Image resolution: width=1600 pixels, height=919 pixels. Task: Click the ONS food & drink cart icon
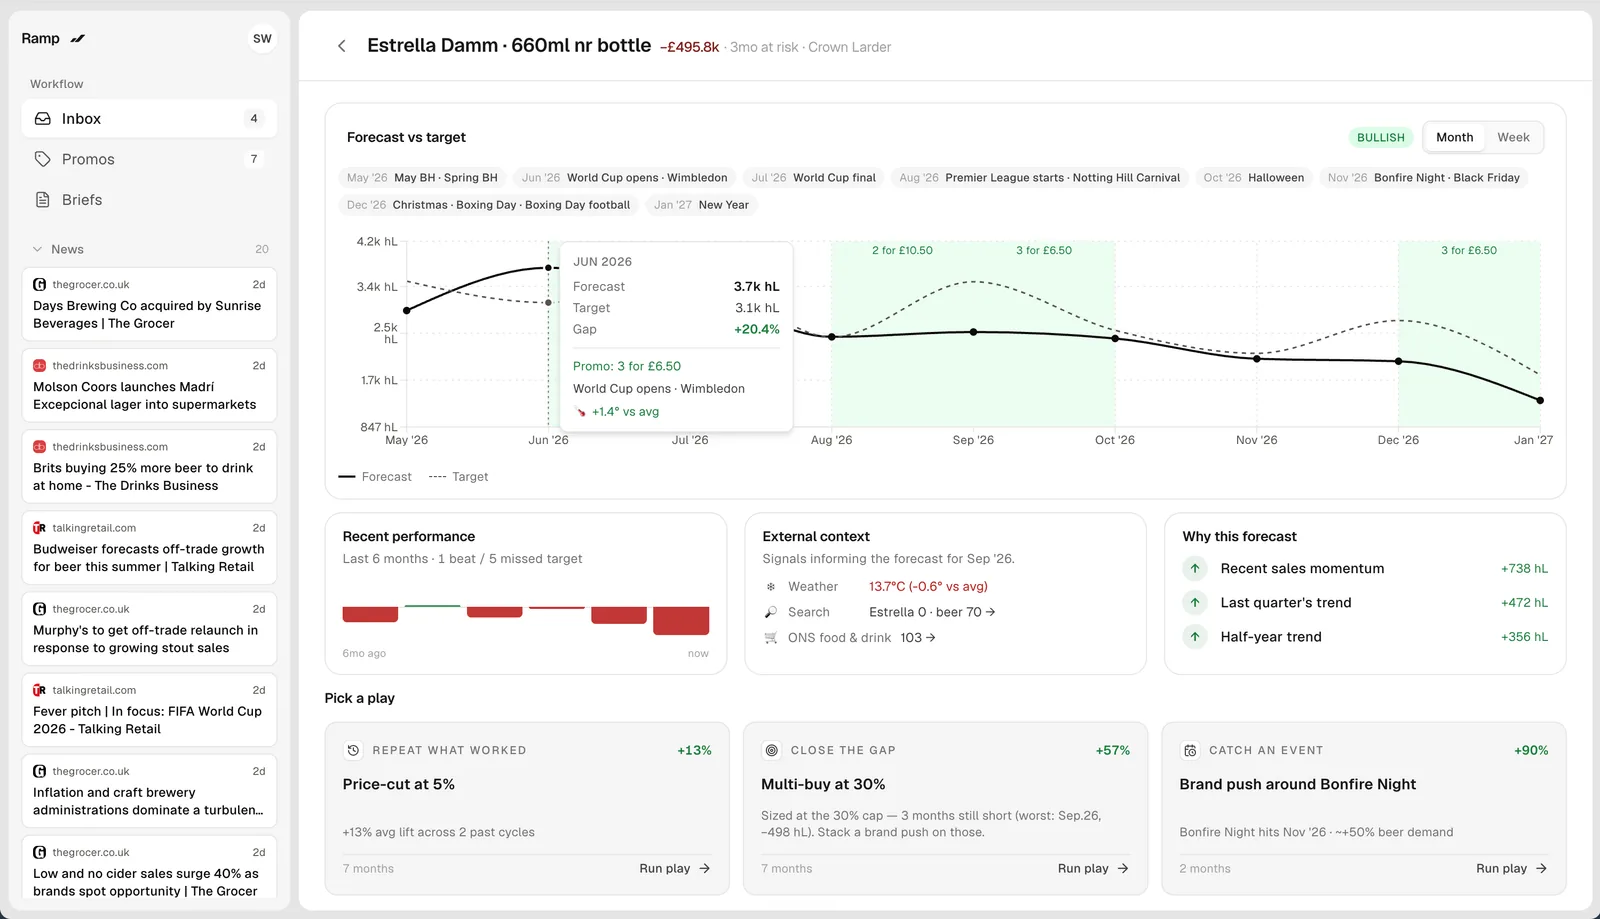(771, 638)
